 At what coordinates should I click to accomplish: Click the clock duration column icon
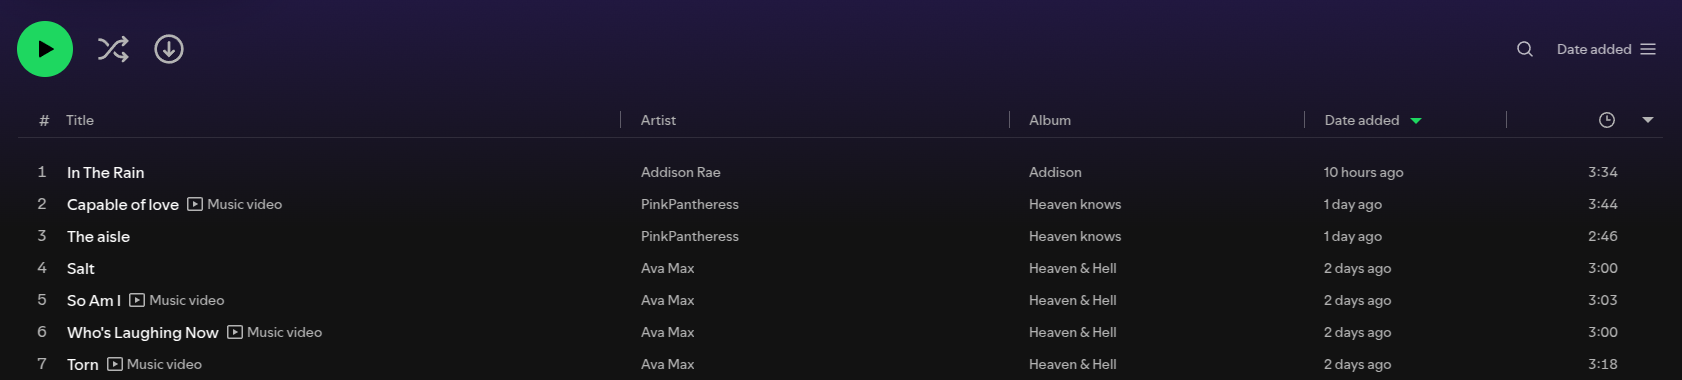1607,120
